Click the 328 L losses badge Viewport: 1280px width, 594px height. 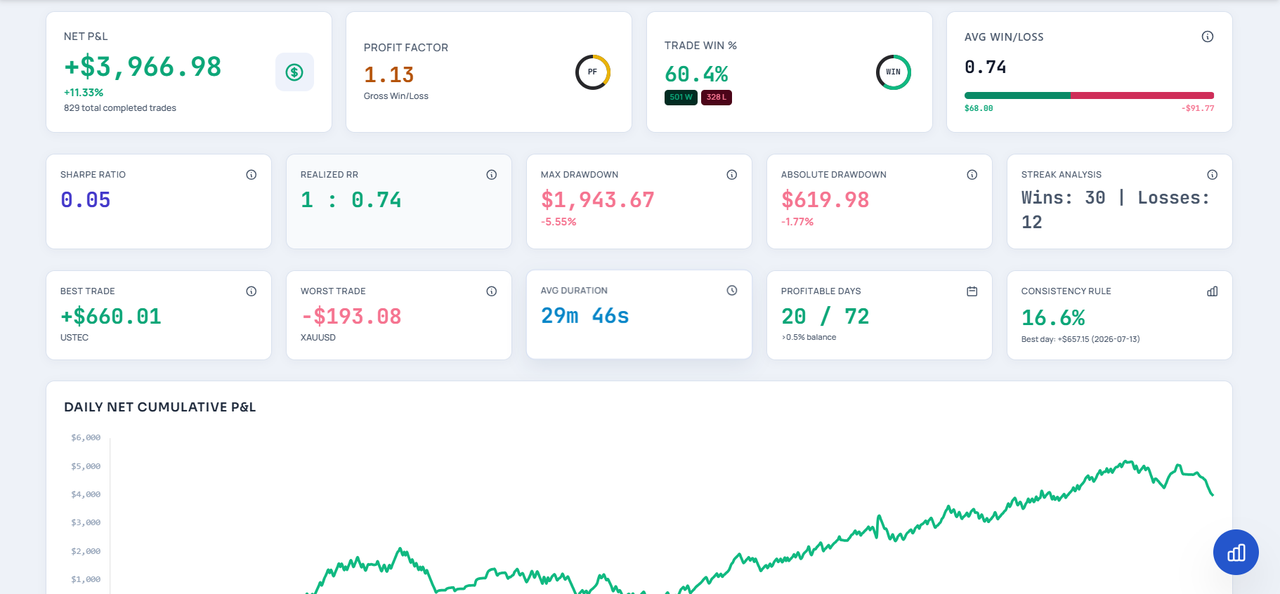tap(716, 97)
